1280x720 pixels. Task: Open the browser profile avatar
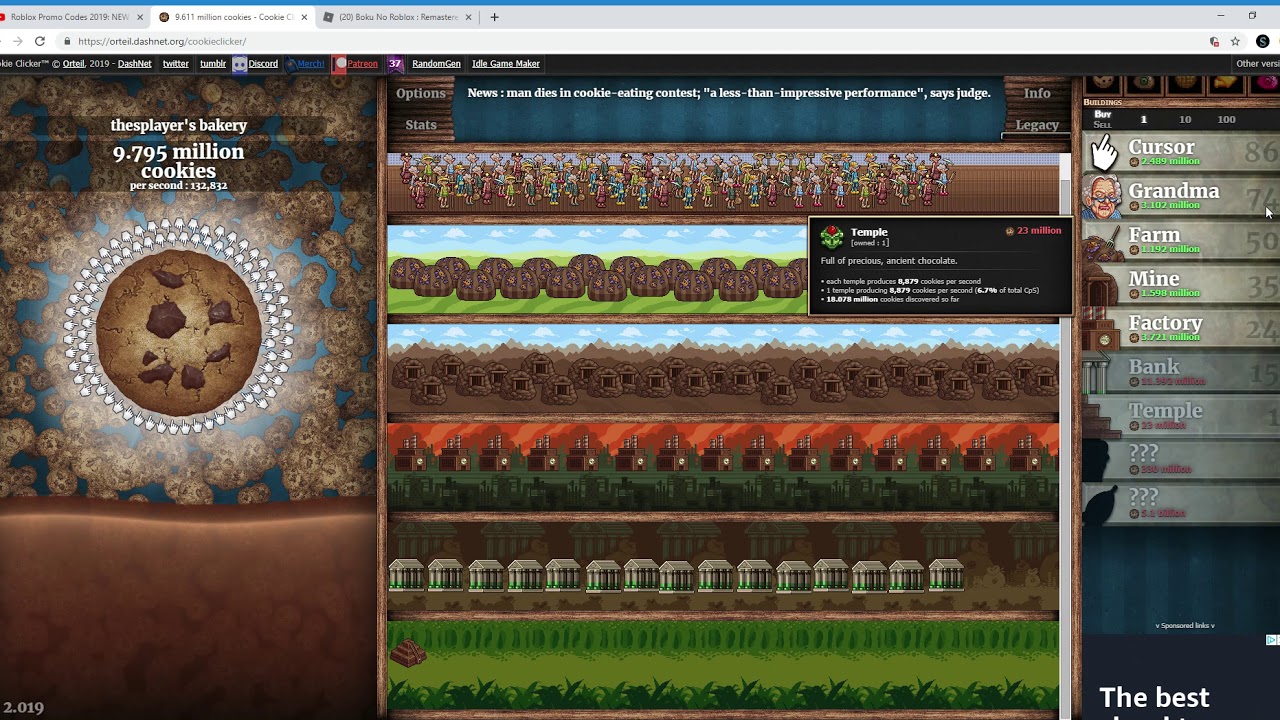click(1263, 41)
